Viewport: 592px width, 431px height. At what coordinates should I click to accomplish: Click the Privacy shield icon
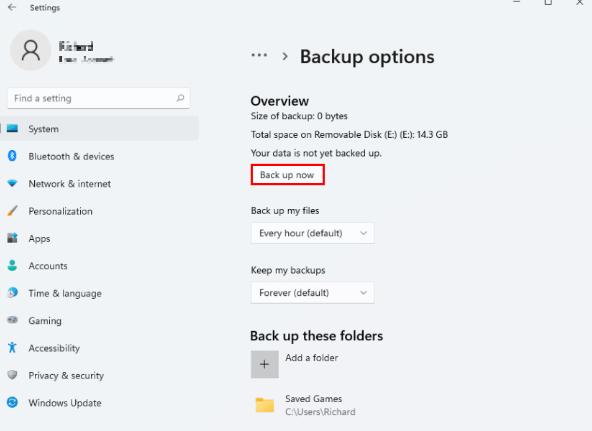click(12, 375)
